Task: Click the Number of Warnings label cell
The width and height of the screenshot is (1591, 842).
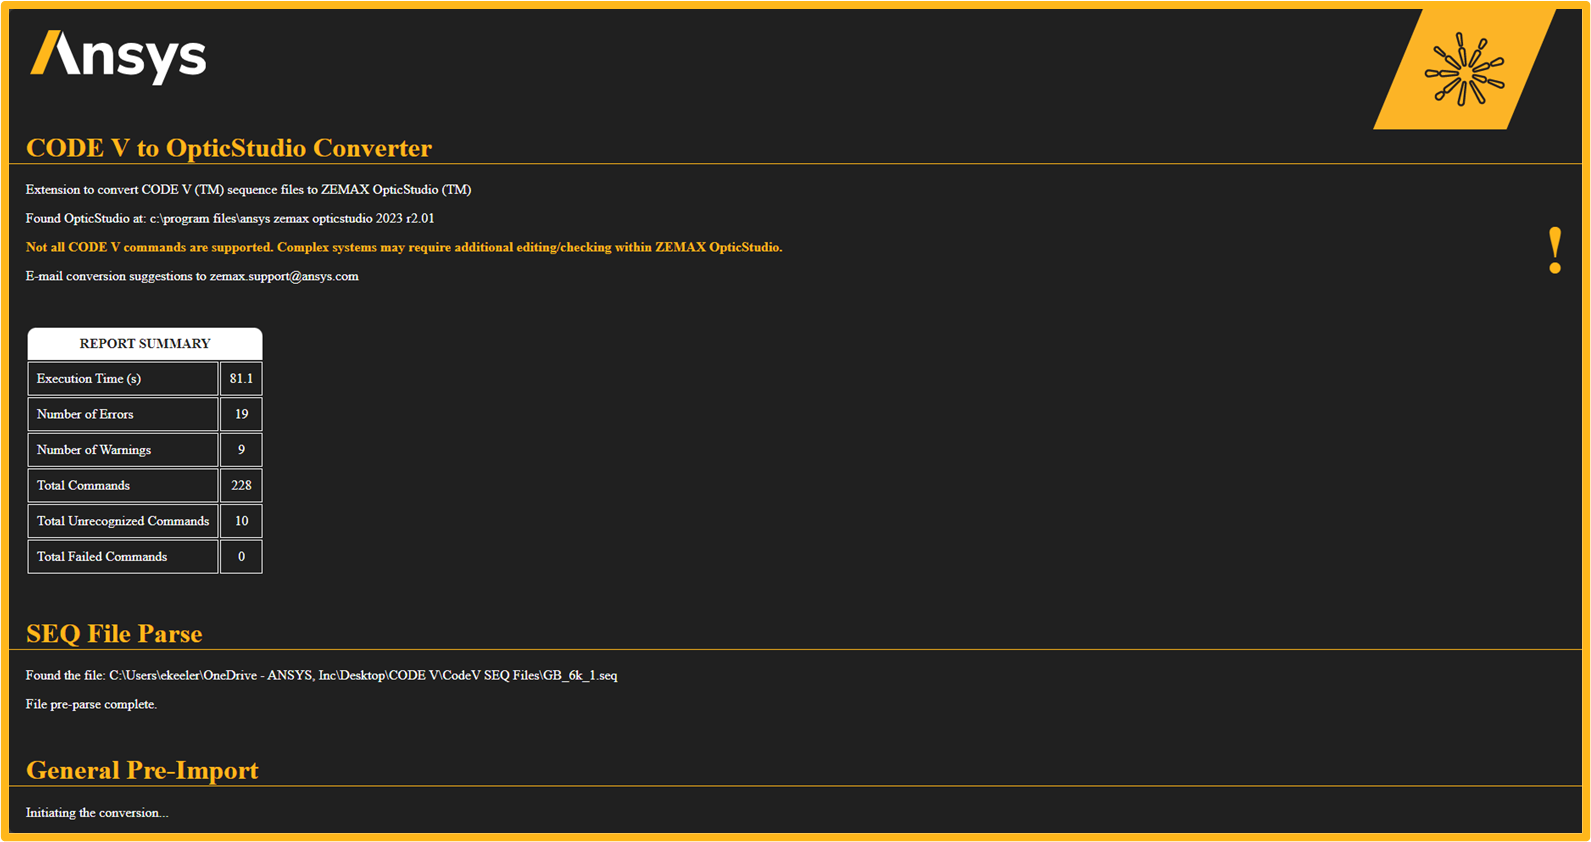Action: pos(123,450)
